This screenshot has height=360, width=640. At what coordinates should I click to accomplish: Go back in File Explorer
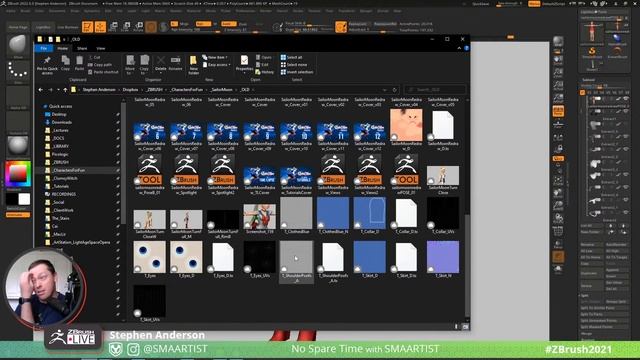click(40, 90)
